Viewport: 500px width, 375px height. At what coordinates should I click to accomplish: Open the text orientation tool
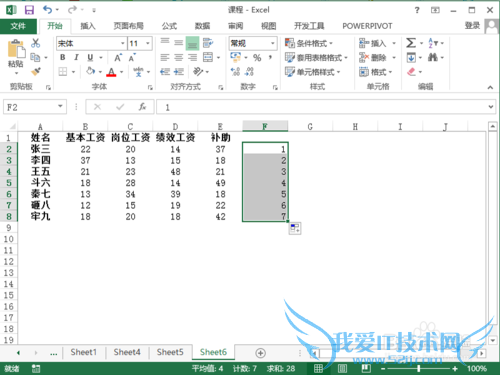point(198,71)
